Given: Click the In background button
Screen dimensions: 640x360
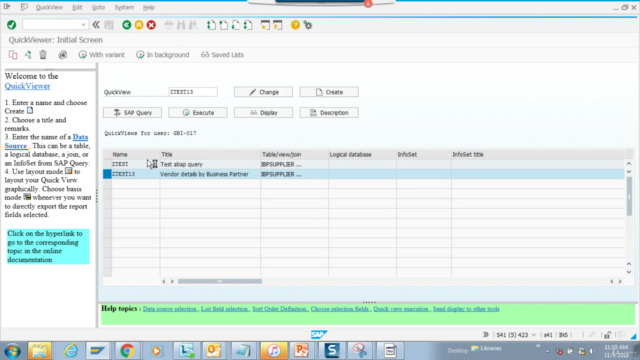Looking at the screenshot, I should pyautogui.click(x=163, y=55).
